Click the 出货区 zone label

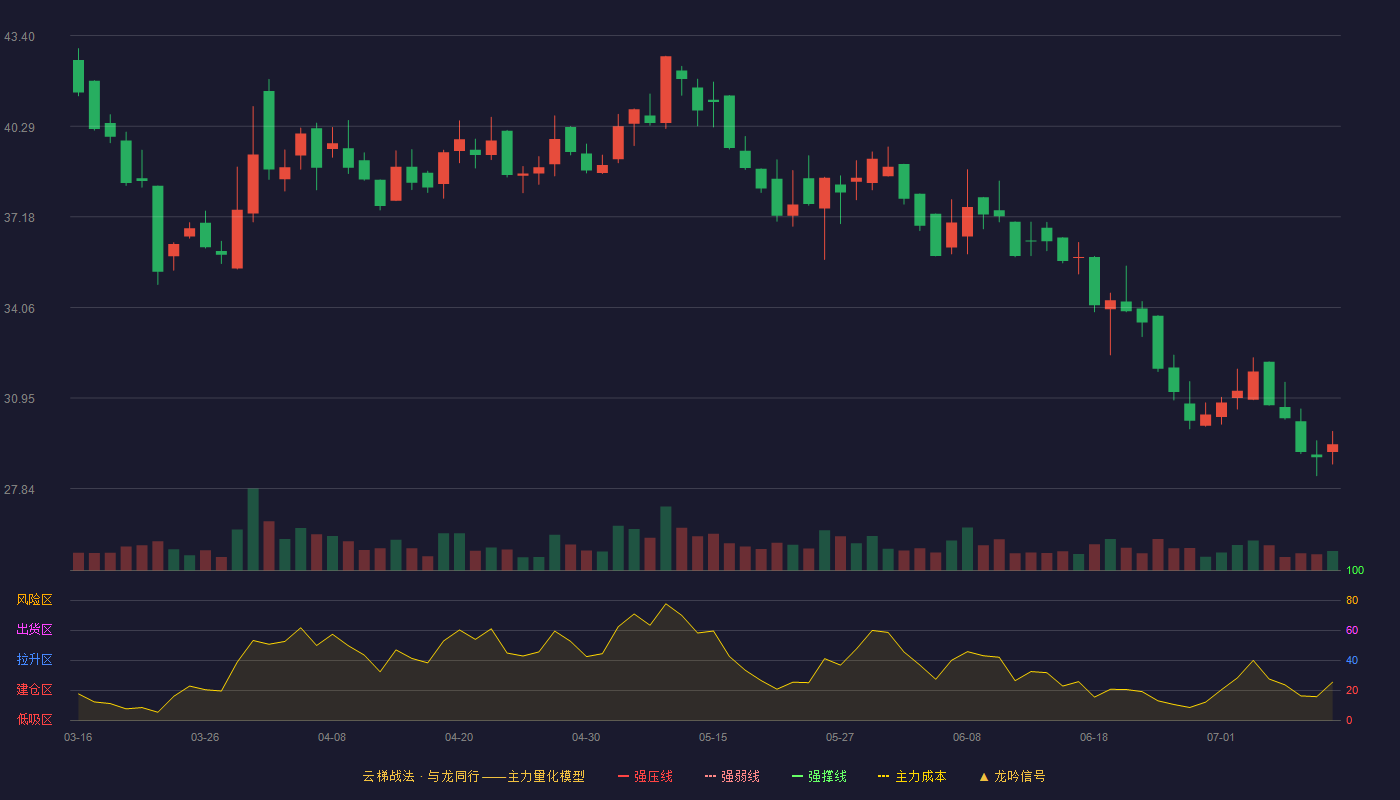click(x=34, y=630)
